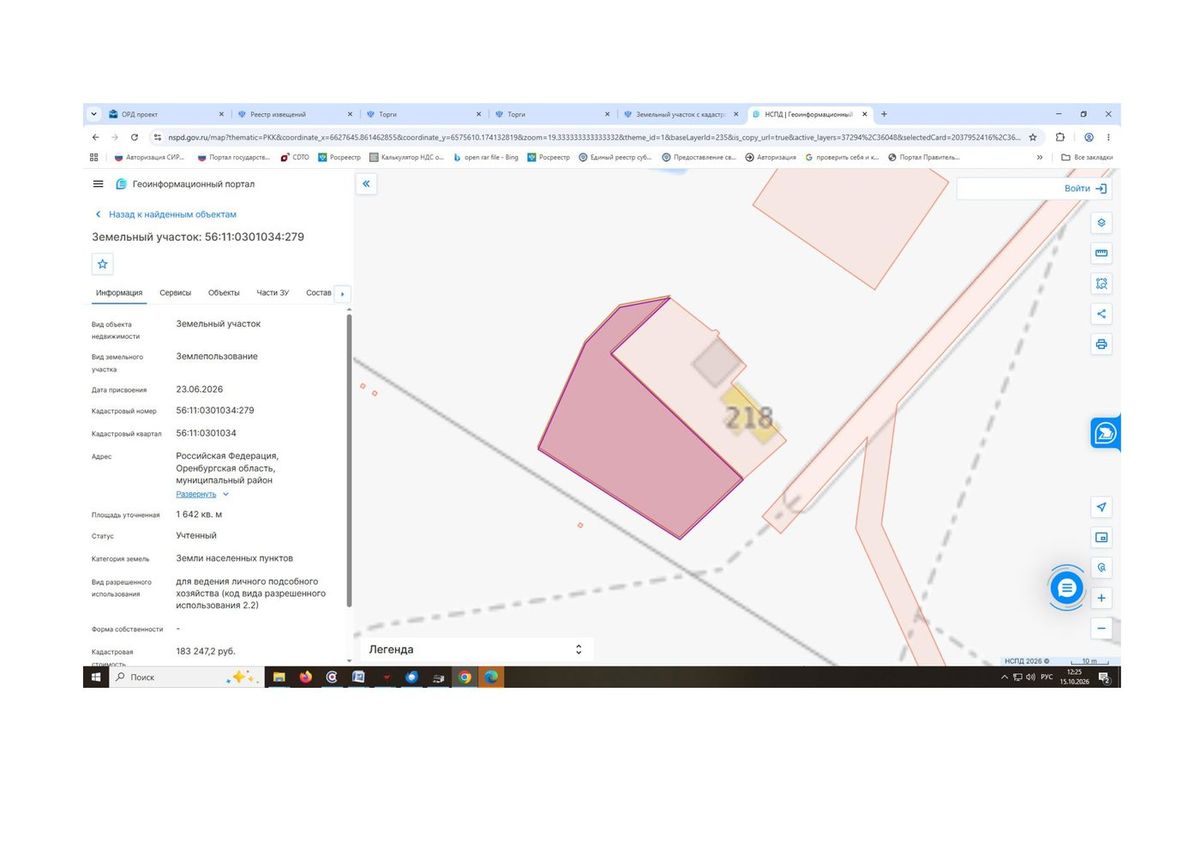Collapse the side panel with the double-arrow button
This screenshot has height=849, width=1200.
(367, 184)
